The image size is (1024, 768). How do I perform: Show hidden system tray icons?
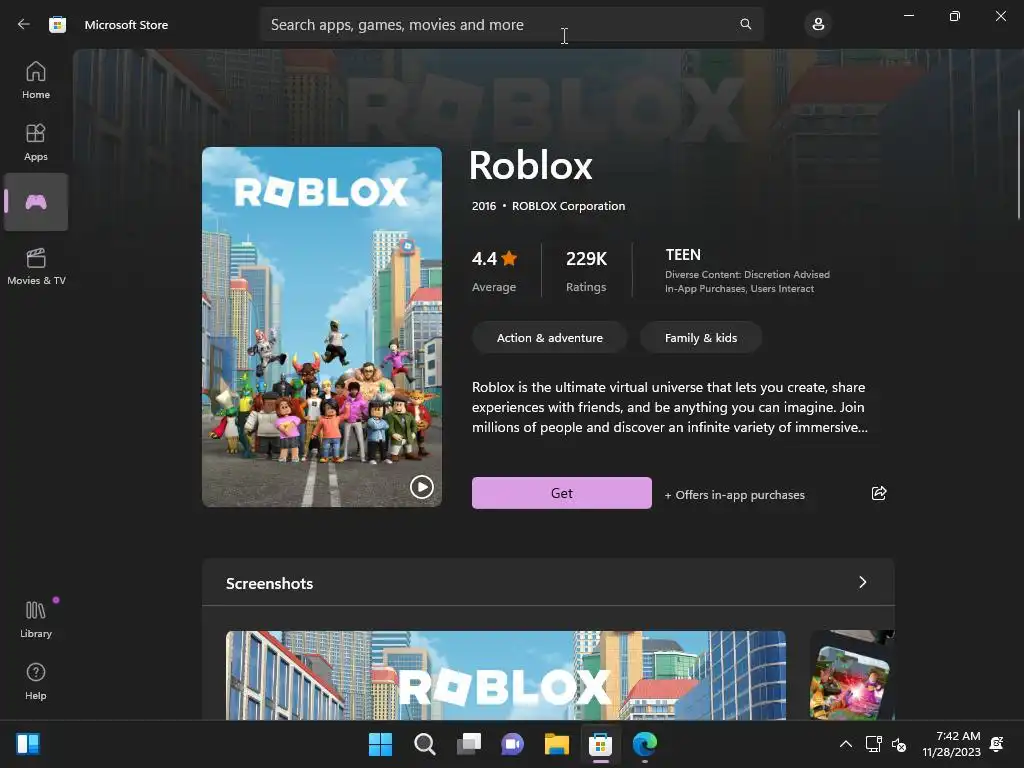click(x=846, y=744)
